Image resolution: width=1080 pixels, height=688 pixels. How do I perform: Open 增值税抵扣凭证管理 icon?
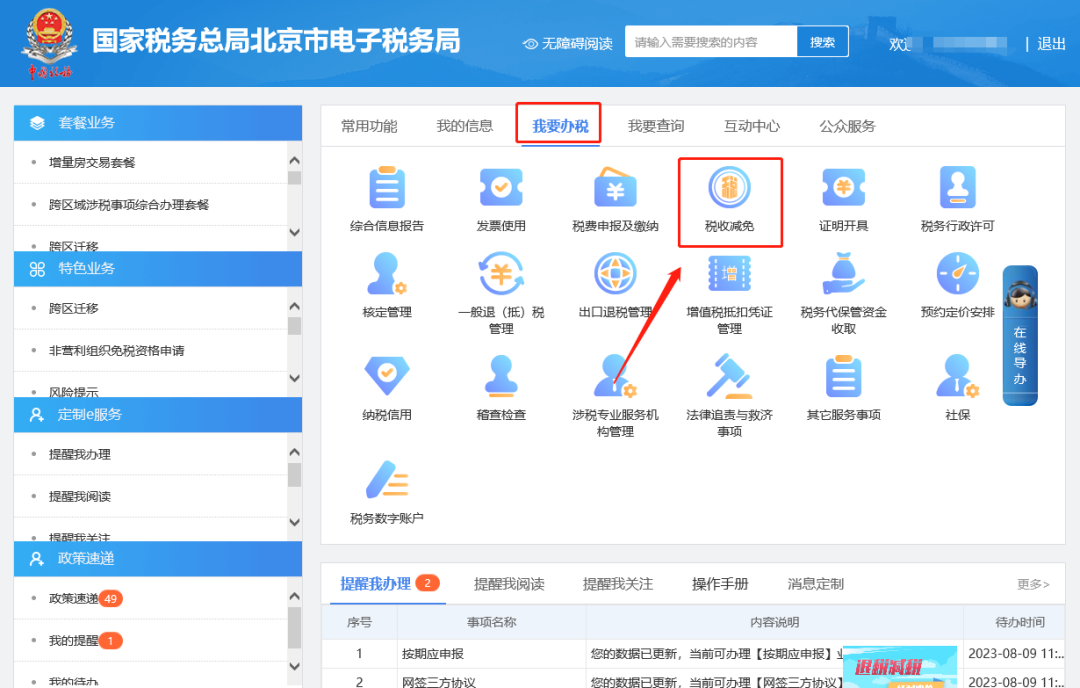click(729, 274)
